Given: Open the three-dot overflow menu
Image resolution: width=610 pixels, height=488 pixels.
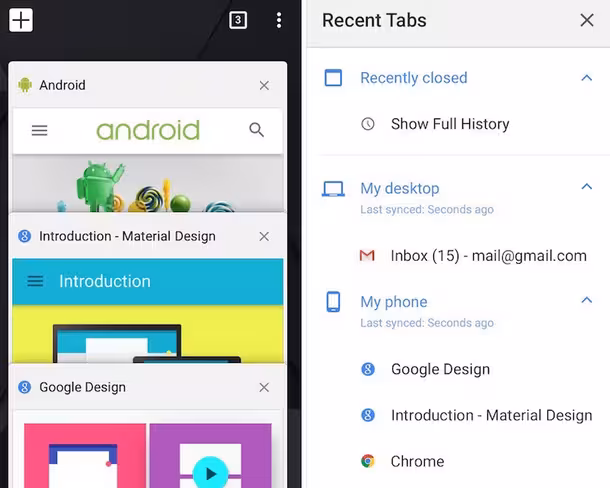Looking at the screenshot, I should (x=279, y=20).
